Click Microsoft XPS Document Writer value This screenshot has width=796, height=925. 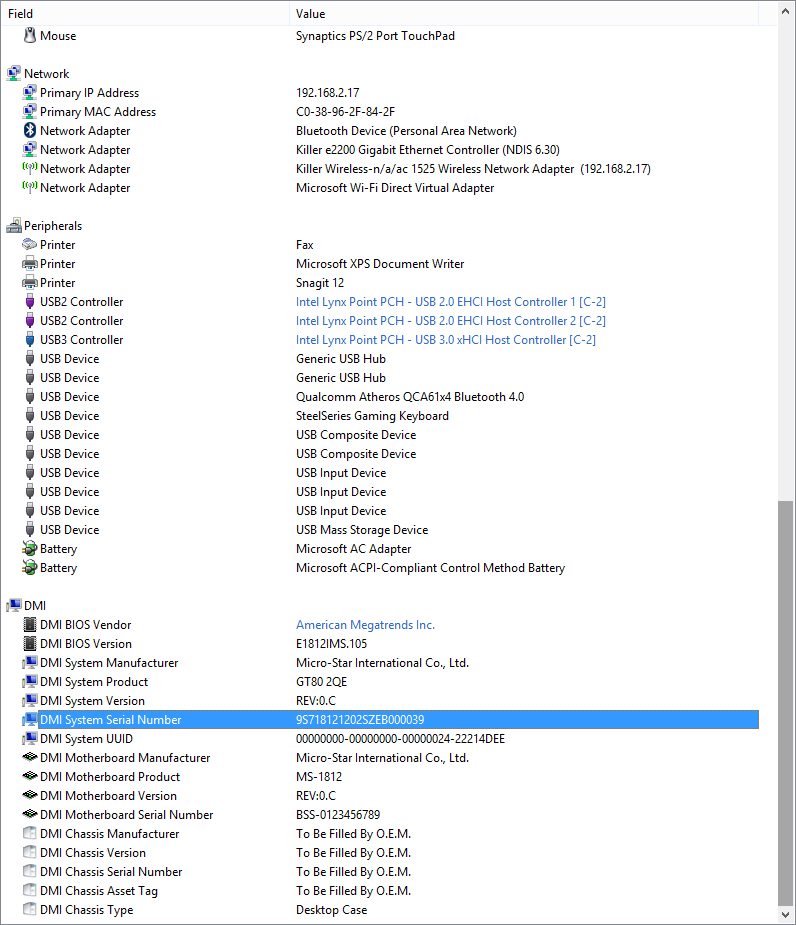click(380, 264)
